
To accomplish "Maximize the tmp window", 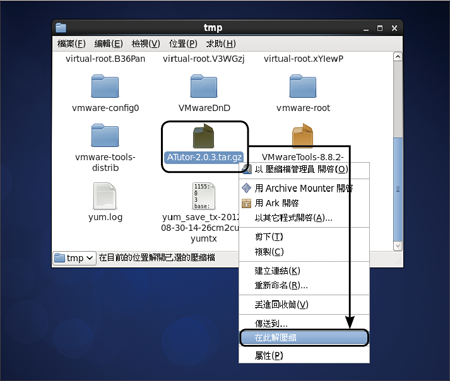I will click(380, 28).
